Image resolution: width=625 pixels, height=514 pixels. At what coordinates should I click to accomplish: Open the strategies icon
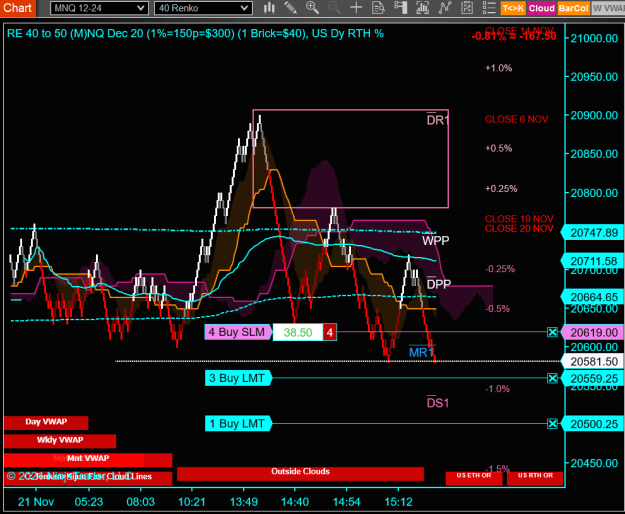[x=467, y=8]
